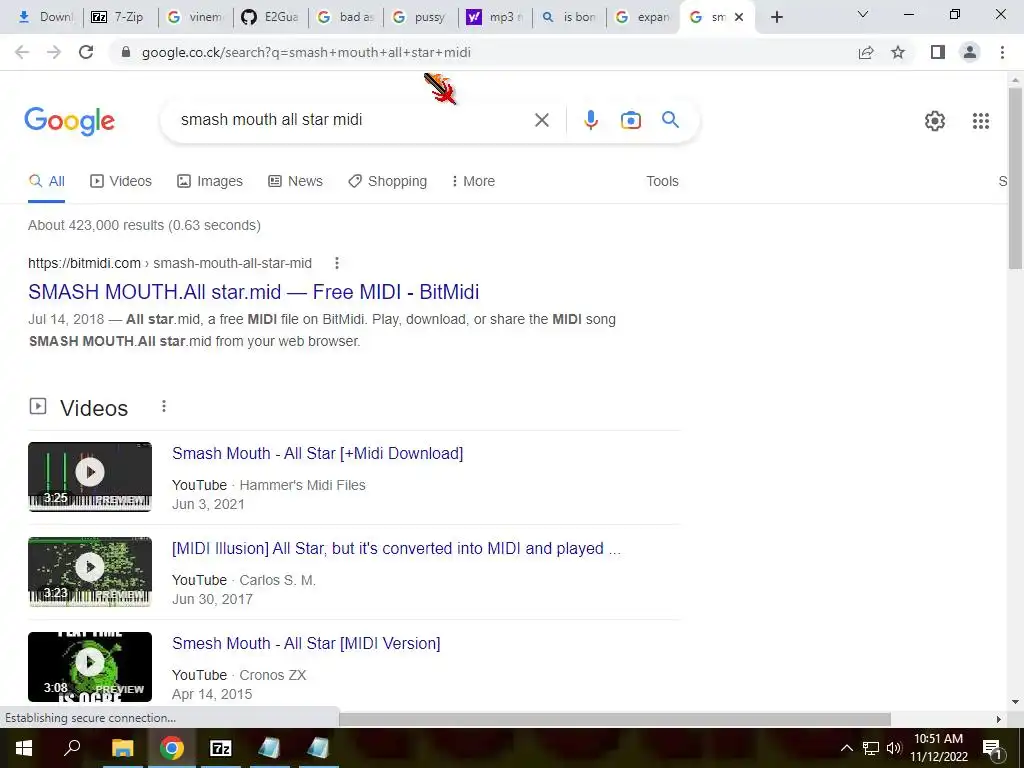Expand the More search filters
This screenshot has height=768, width=1024.
coord(473,181)
